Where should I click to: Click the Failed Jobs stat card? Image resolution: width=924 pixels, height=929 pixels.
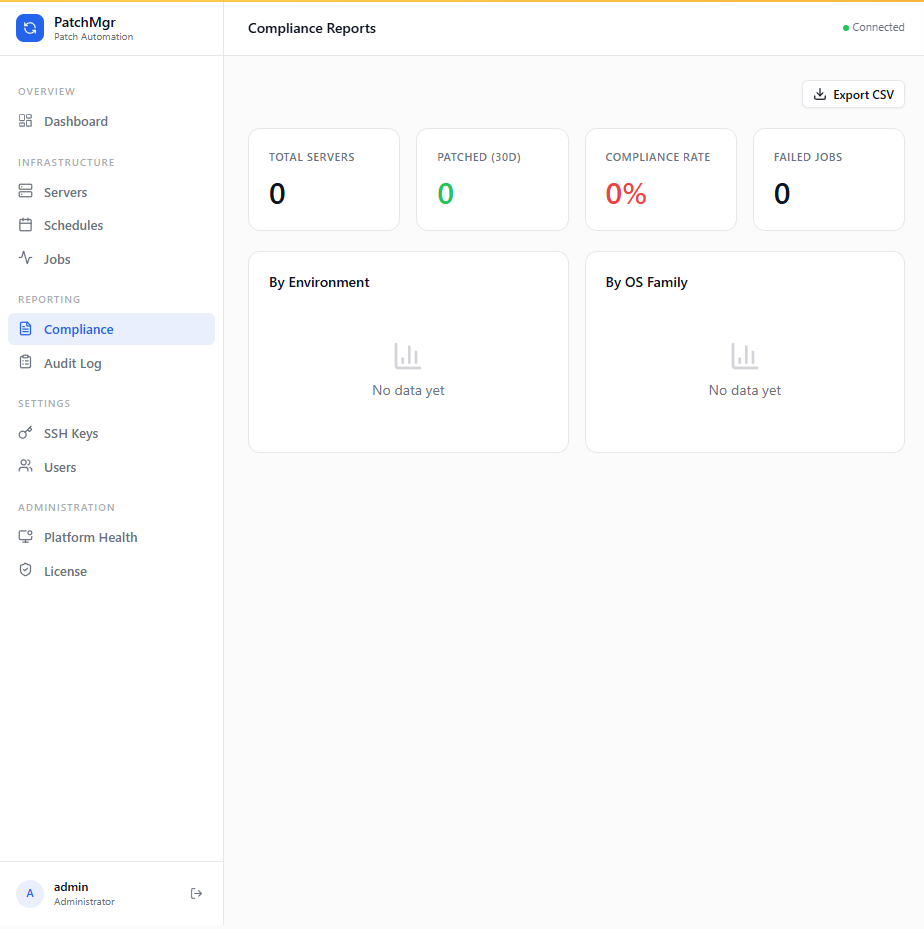click(829, 180)
